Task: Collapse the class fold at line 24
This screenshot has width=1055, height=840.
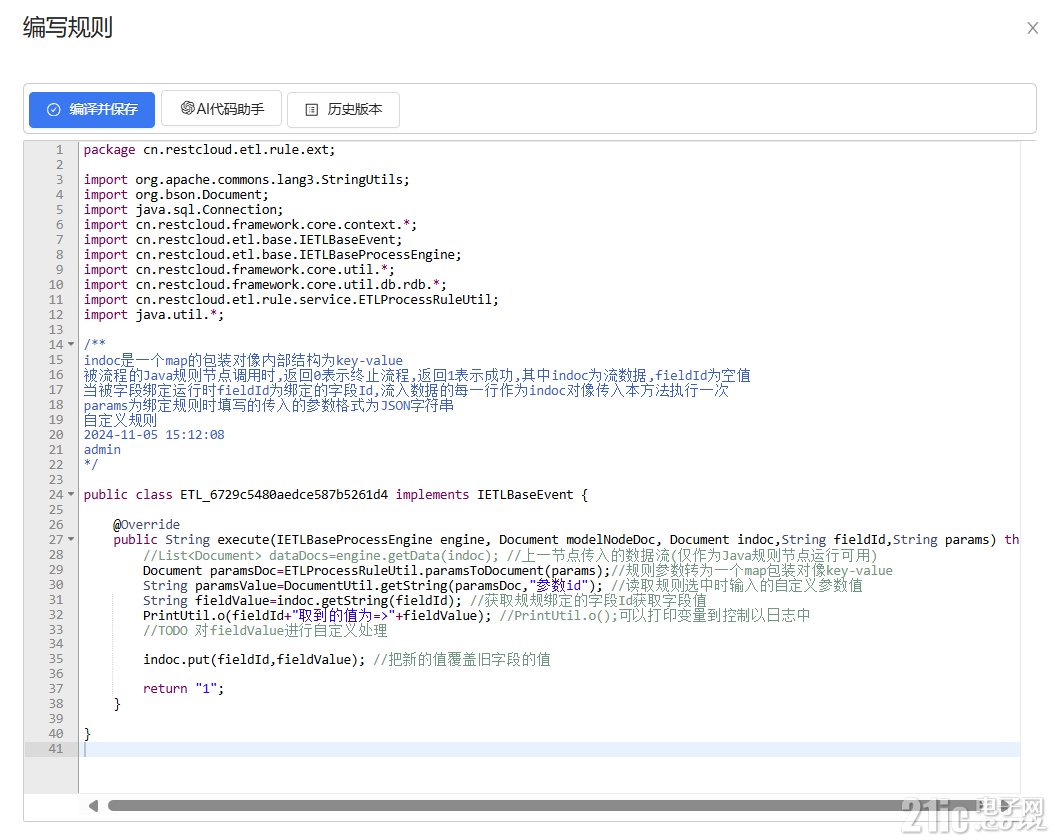Action: [x=71, y=495]
